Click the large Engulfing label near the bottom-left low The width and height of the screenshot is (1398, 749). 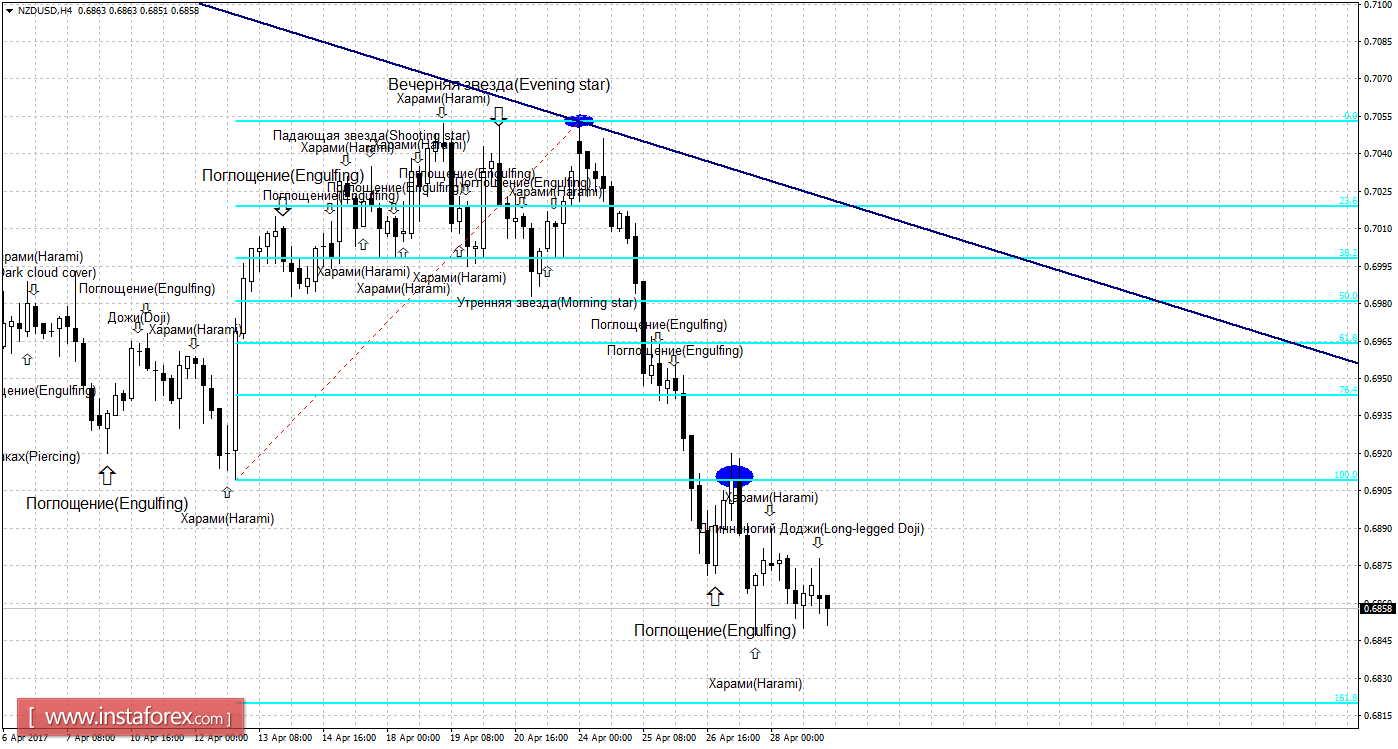click(107, 503)
